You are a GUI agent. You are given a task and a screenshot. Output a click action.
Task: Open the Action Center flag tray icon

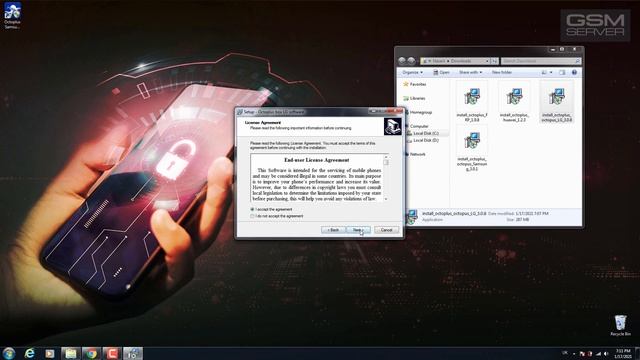[582, 353]
